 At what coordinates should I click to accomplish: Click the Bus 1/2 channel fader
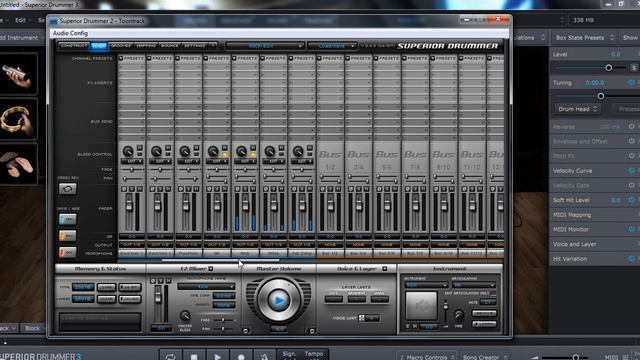click(x=330, y=206)
